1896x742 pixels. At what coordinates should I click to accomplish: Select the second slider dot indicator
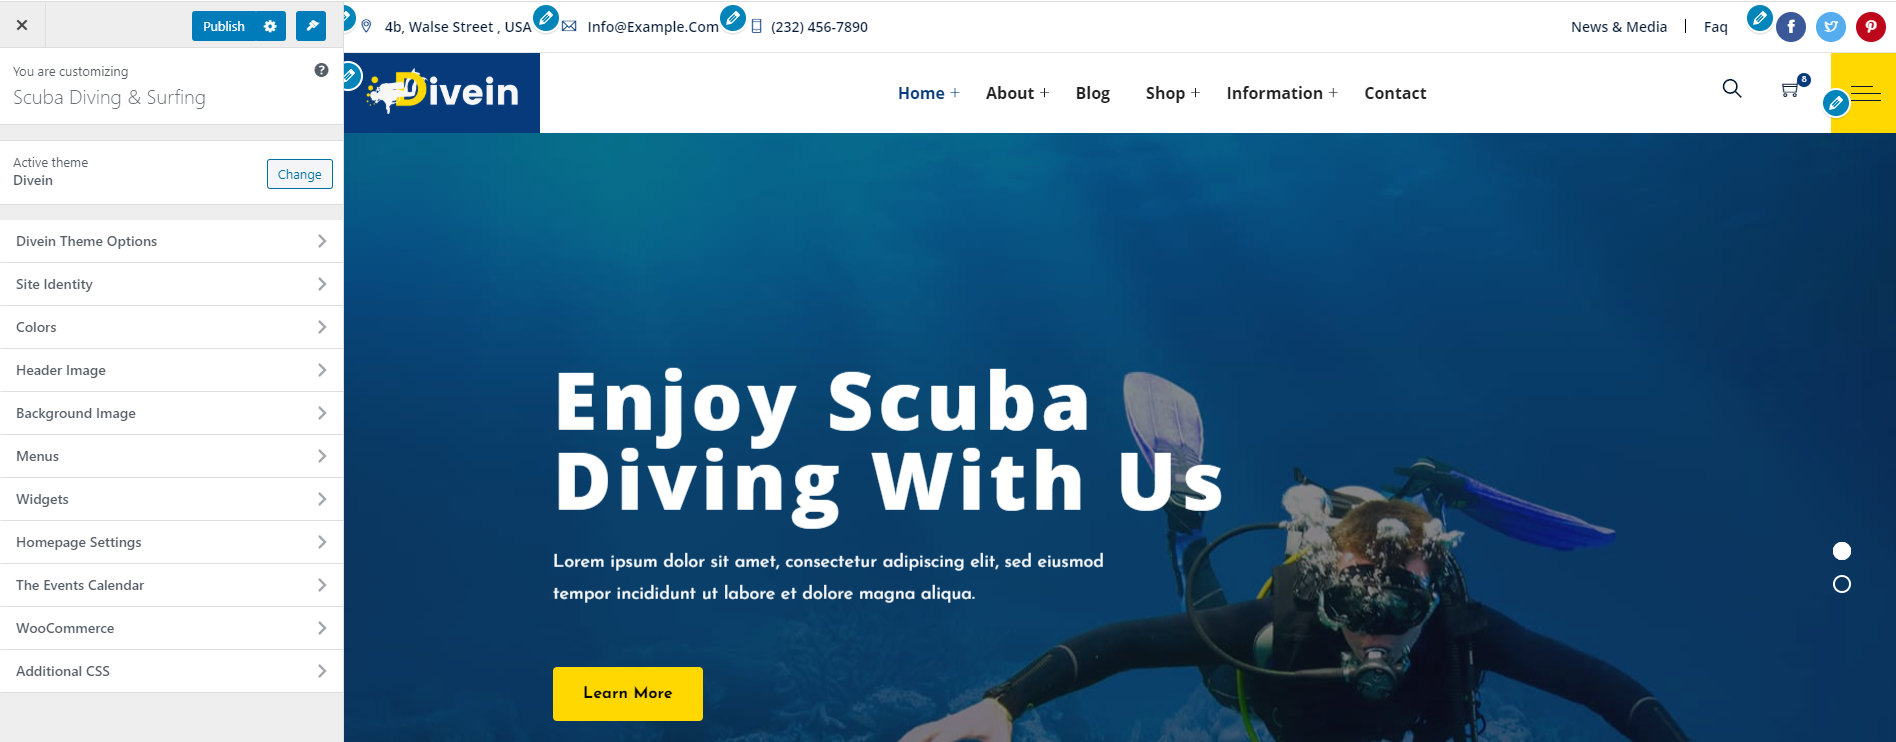(1842, 584)
